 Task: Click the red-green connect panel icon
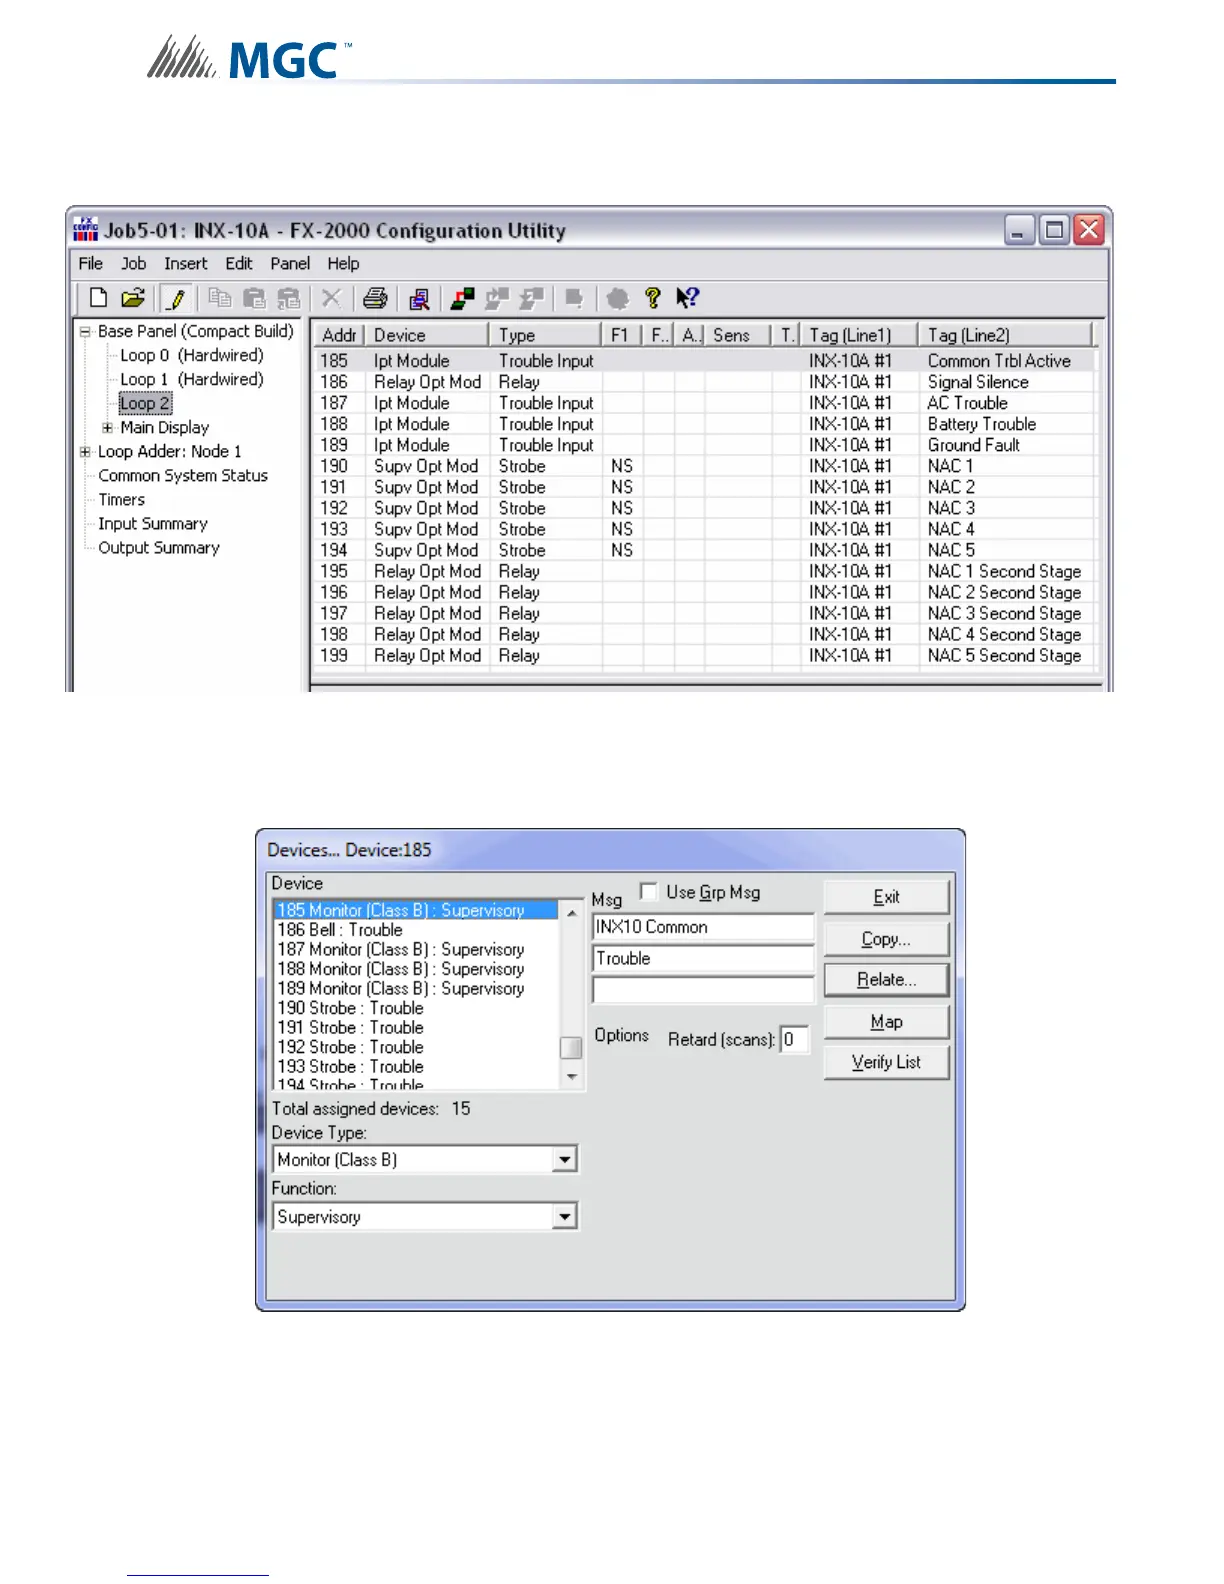[x=462, y=298]
